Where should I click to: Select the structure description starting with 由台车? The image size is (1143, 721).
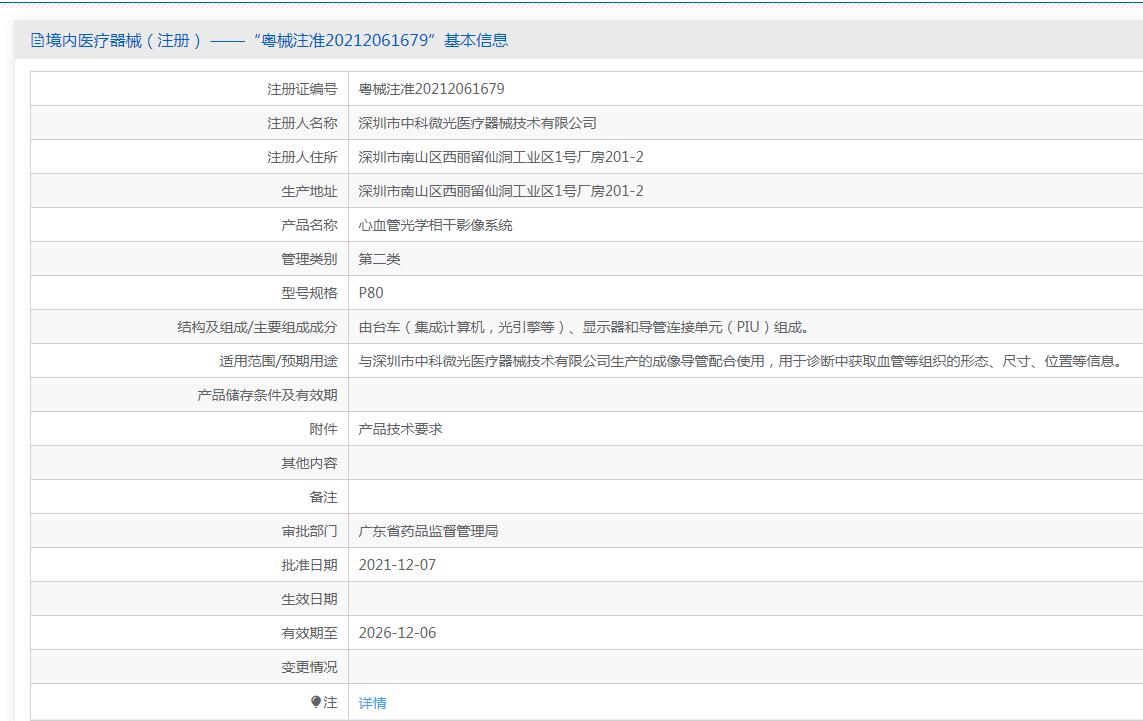point(585,327)
